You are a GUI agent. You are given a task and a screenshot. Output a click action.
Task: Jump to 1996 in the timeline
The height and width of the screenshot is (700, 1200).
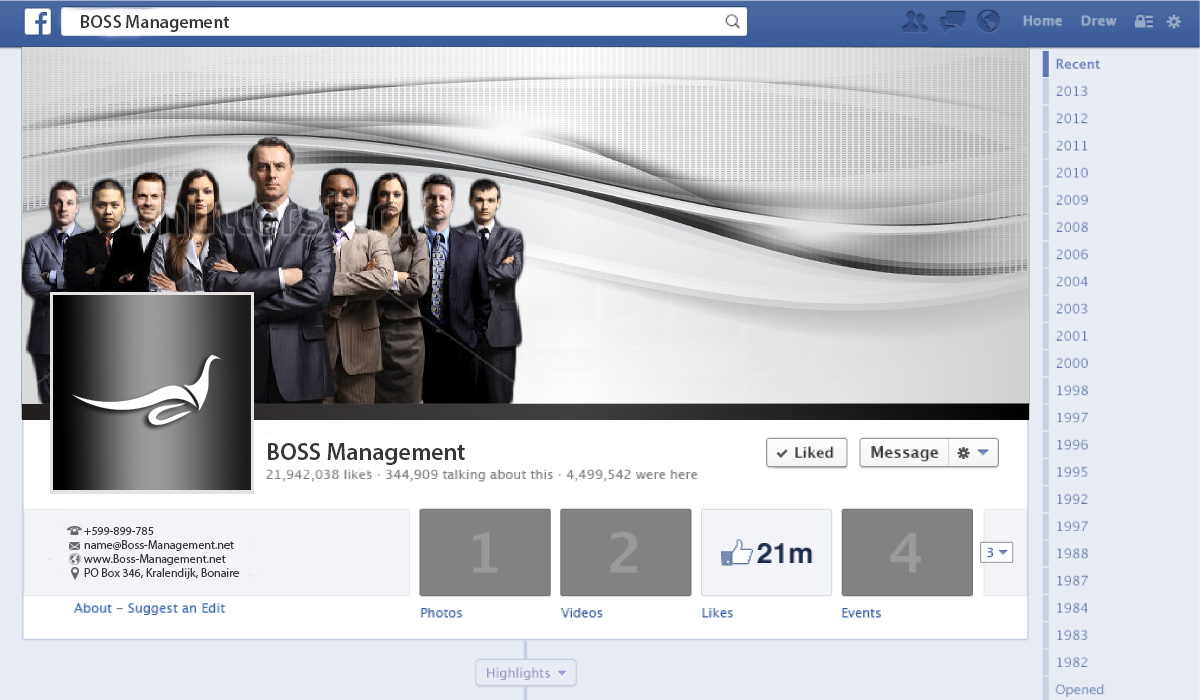[1071, 445]
